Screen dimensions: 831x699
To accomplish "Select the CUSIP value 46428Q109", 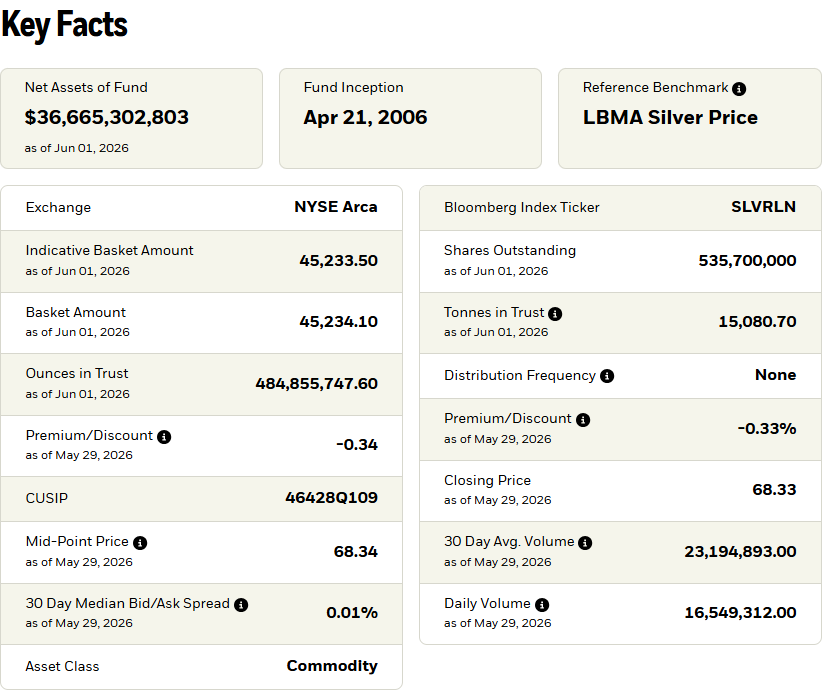I will pos(331,498).
